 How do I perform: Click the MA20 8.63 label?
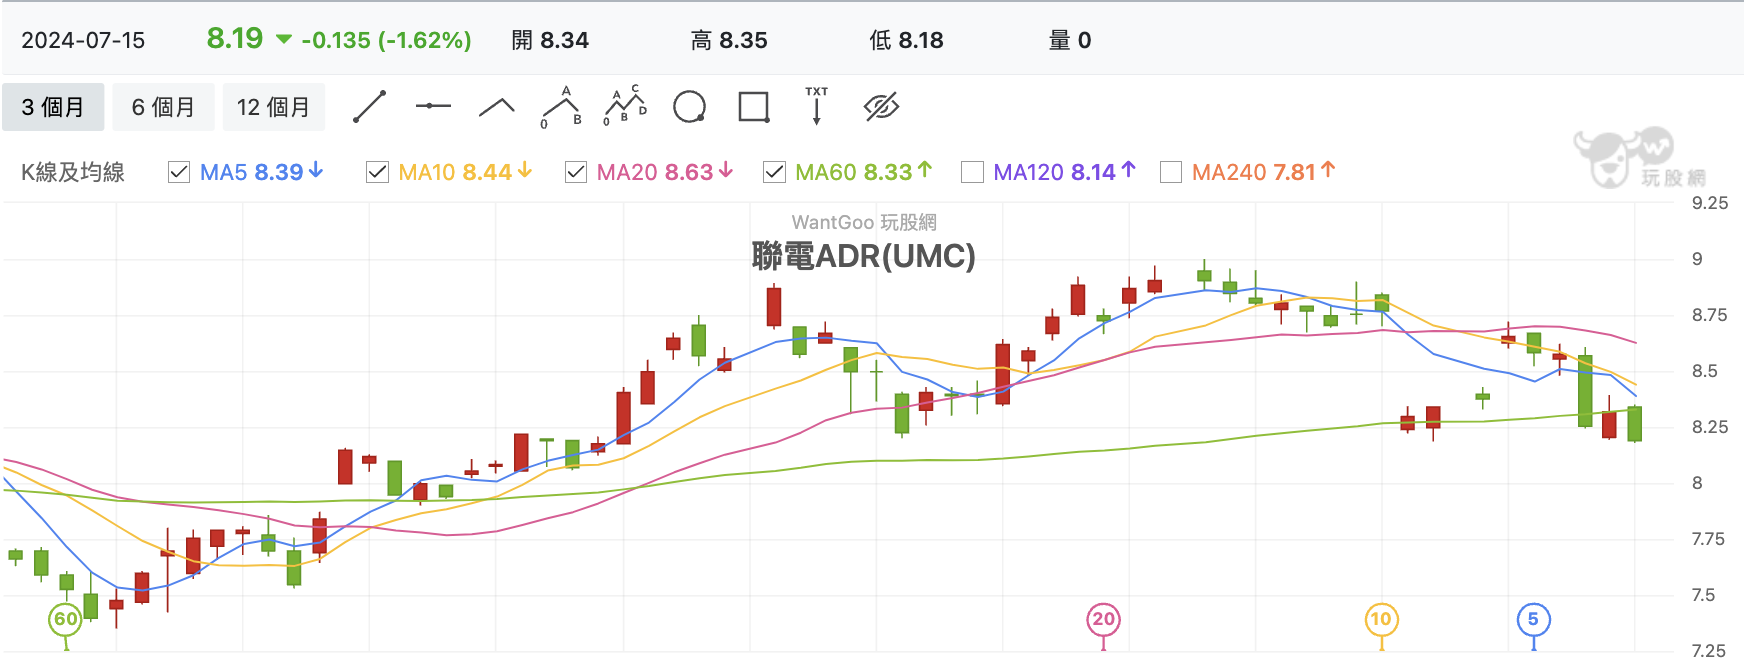pos(665,172)
